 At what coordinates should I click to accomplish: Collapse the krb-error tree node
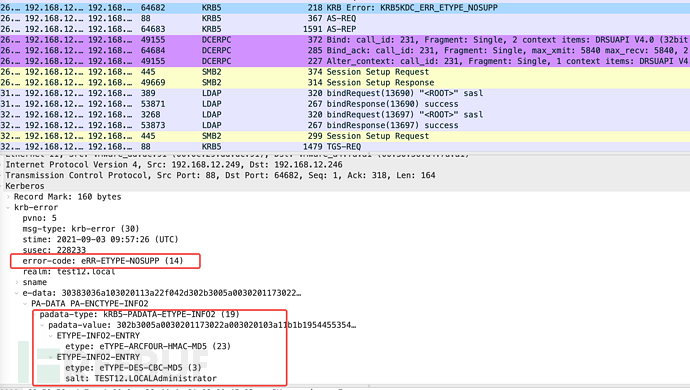tap(8, 207)
